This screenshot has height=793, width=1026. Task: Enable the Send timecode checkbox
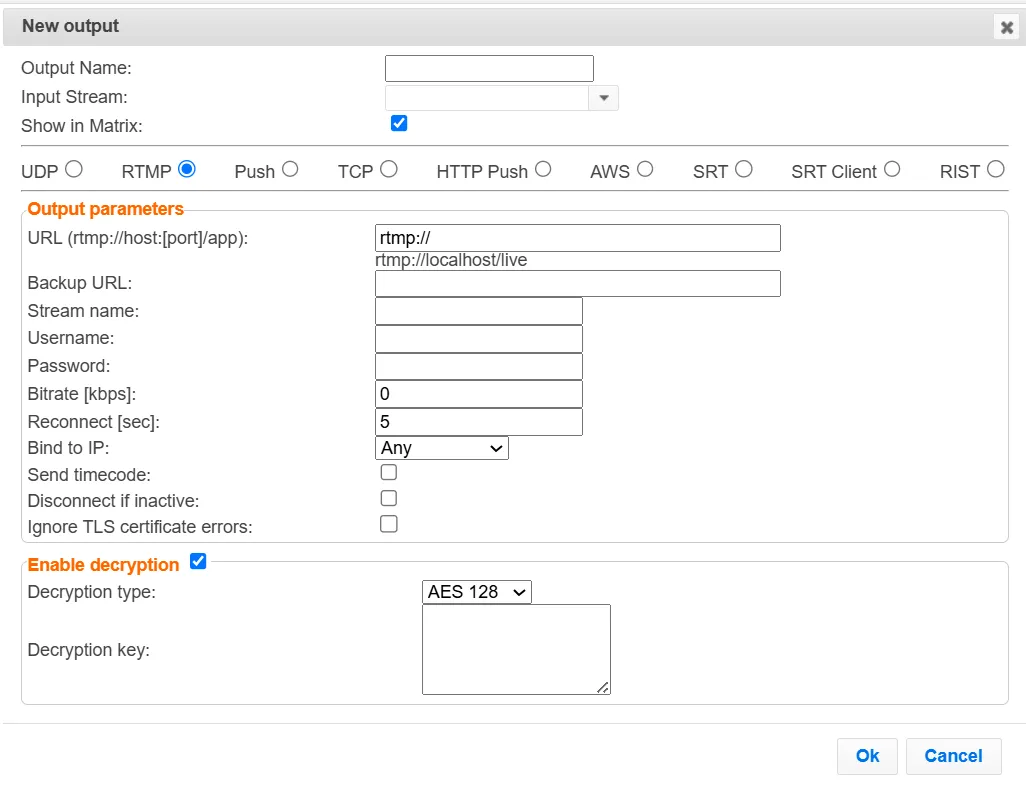[x=389, y=472]
